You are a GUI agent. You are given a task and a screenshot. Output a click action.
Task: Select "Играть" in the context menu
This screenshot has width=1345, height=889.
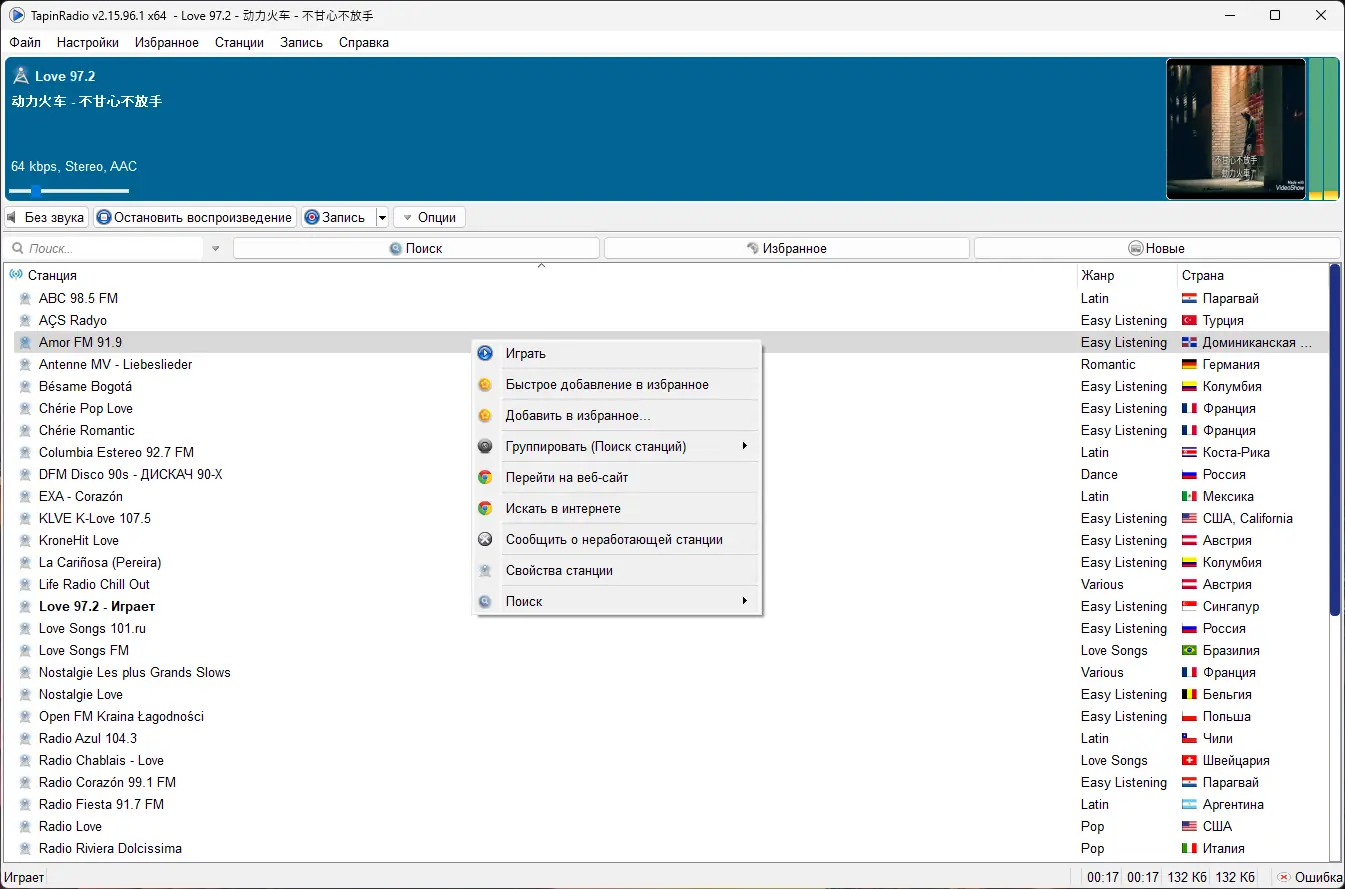click(x=527, y=352)
